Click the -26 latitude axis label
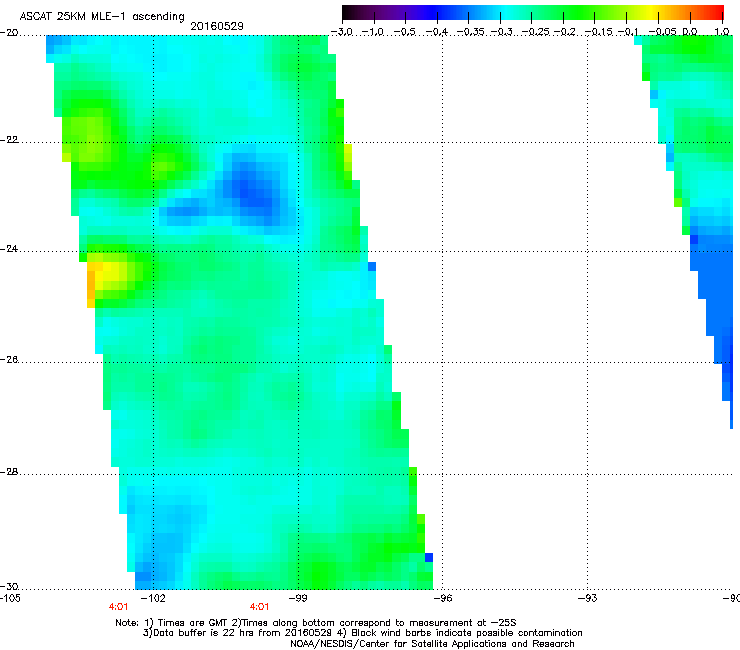This screenshot has height=650, width=740. pyautogui.click(x=9, y=360)
